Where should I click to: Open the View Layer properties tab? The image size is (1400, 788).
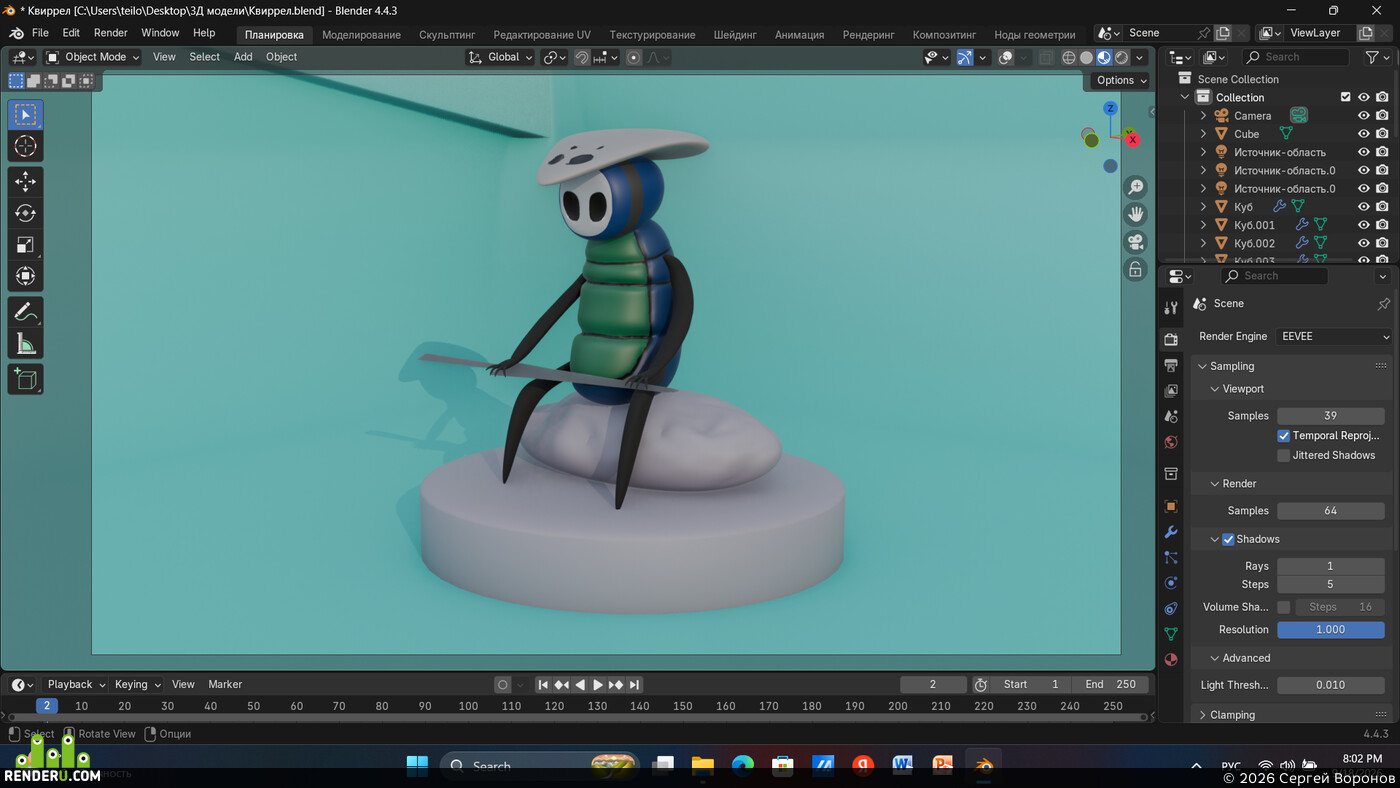(x=1171, y=391)
